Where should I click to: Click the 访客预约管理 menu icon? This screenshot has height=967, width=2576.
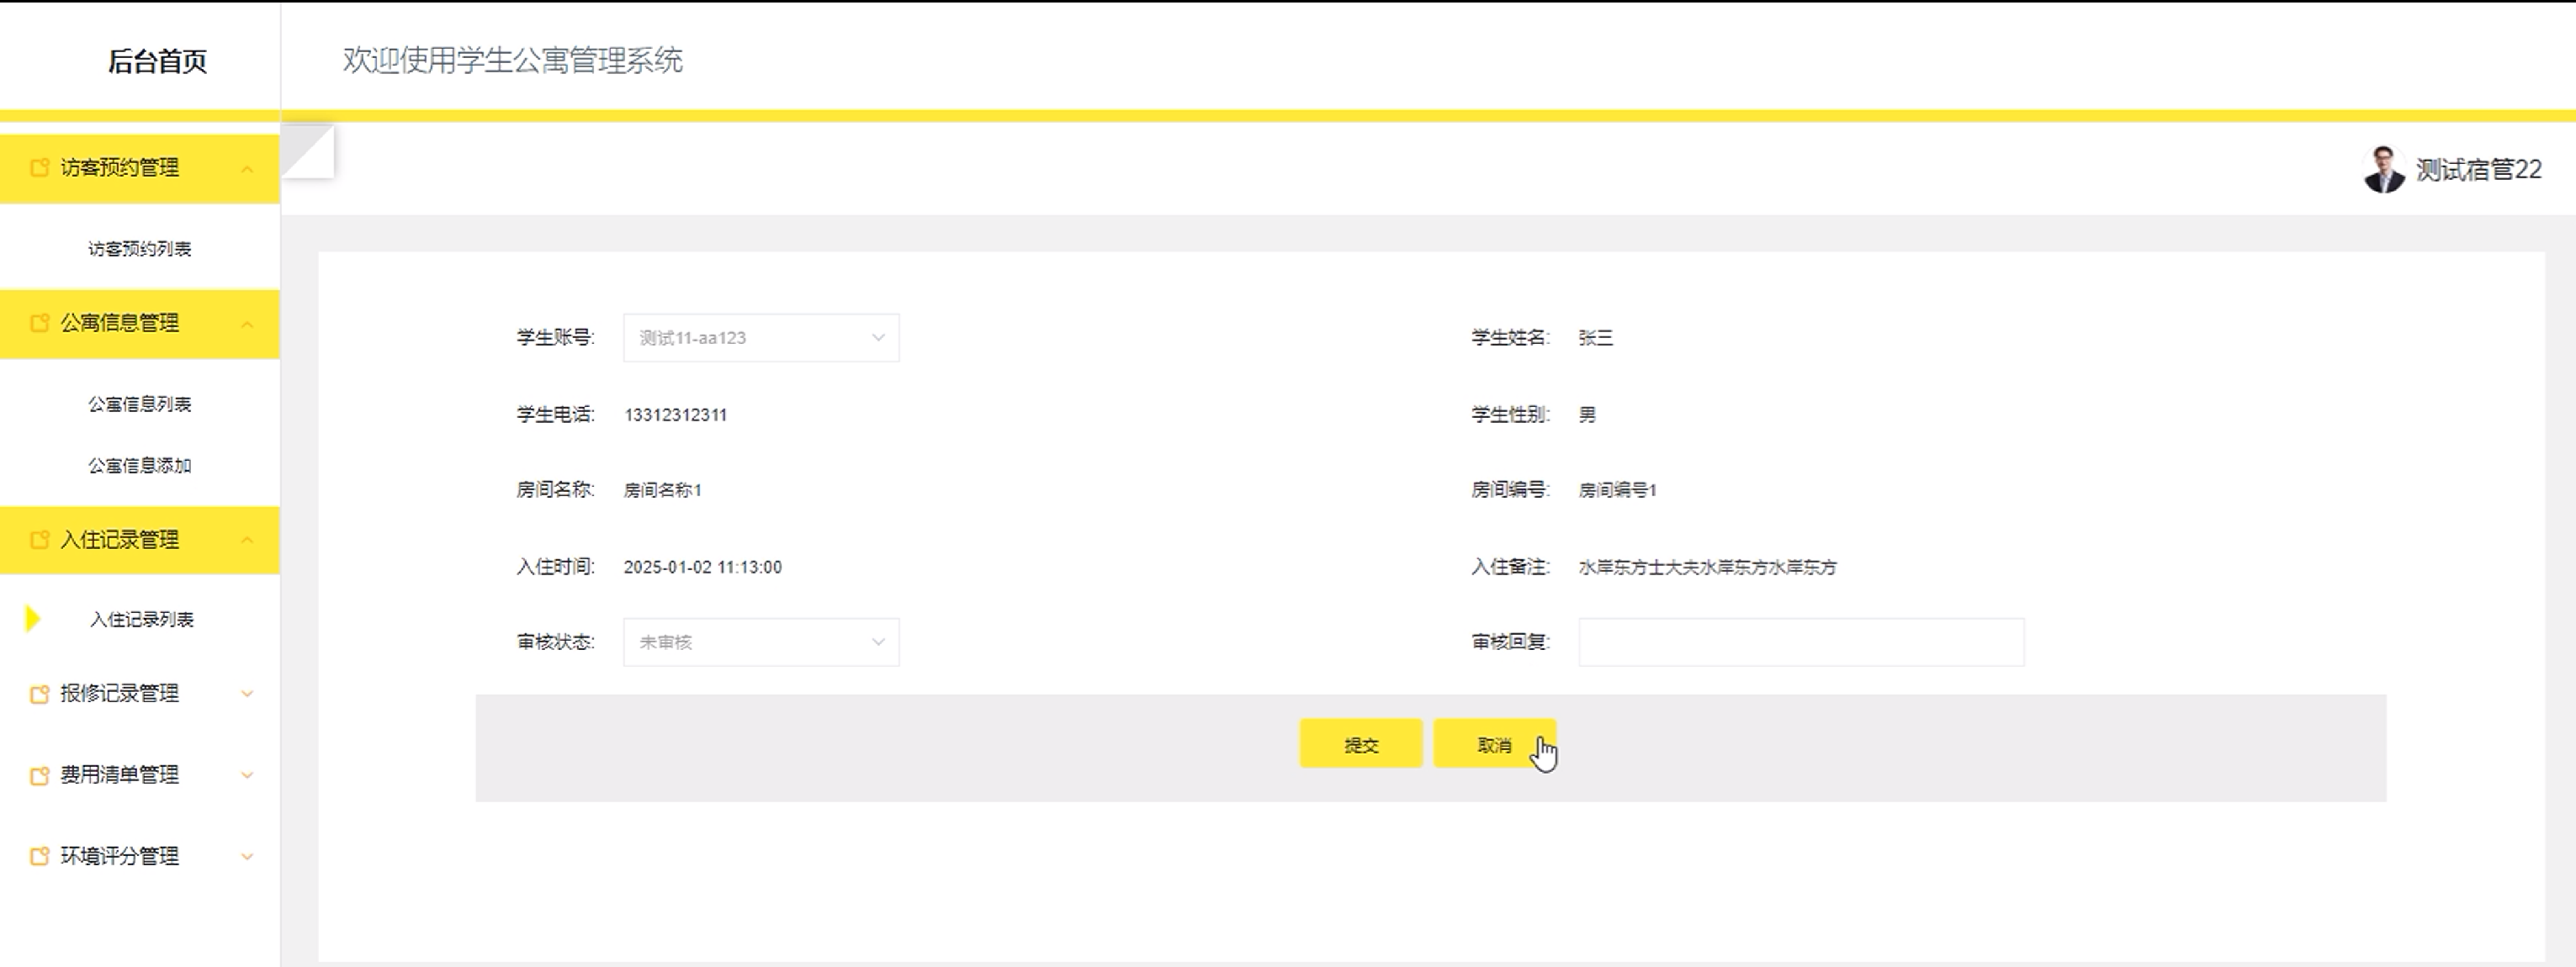click(39, 168)
